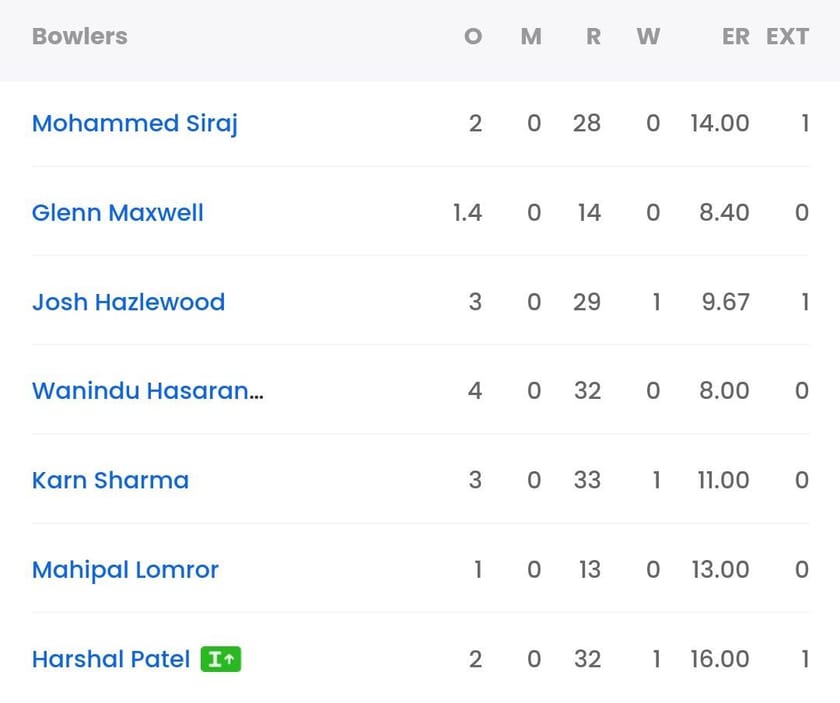Sort the table by the R column header

592,36
